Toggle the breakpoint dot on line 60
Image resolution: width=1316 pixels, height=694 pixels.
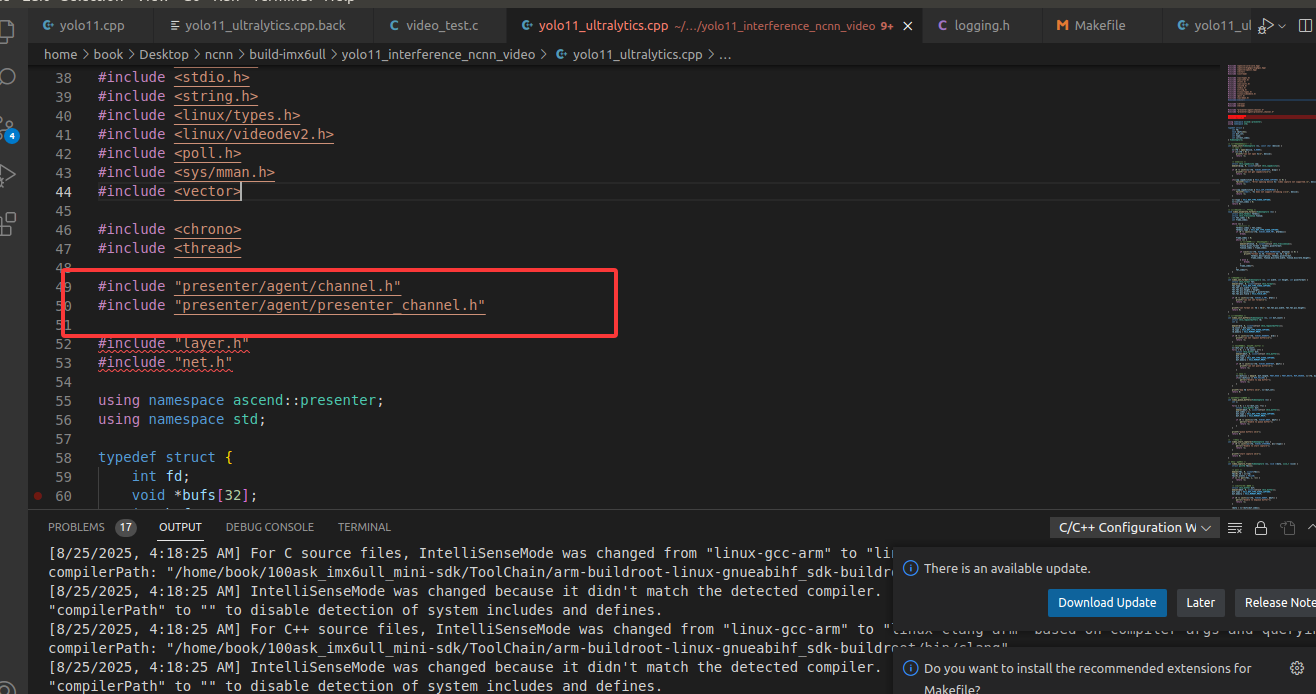38,496
